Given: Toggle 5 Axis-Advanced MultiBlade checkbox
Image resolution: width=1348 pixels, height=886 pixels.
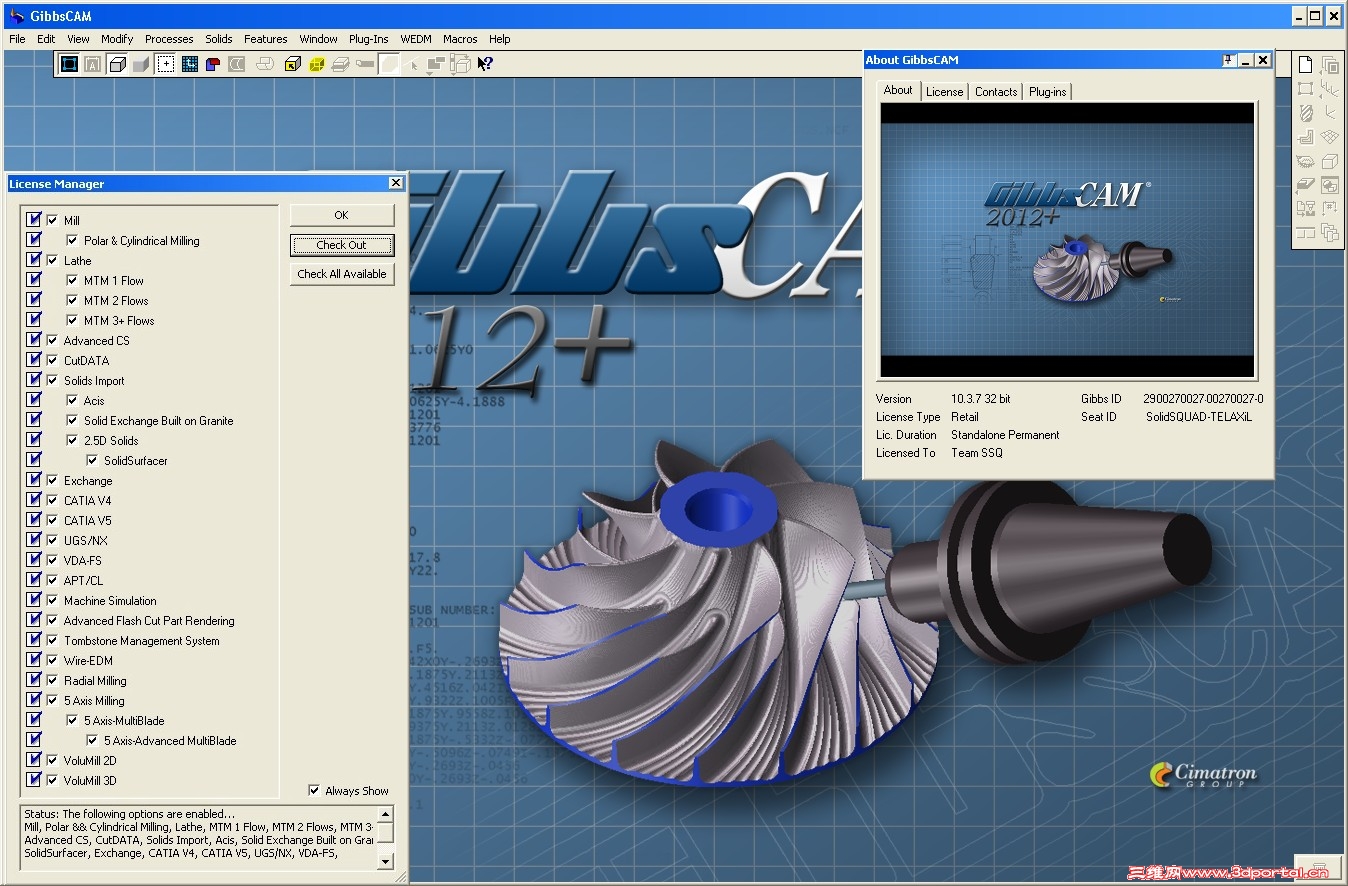Looking at the screenshot, I should 92,740.
